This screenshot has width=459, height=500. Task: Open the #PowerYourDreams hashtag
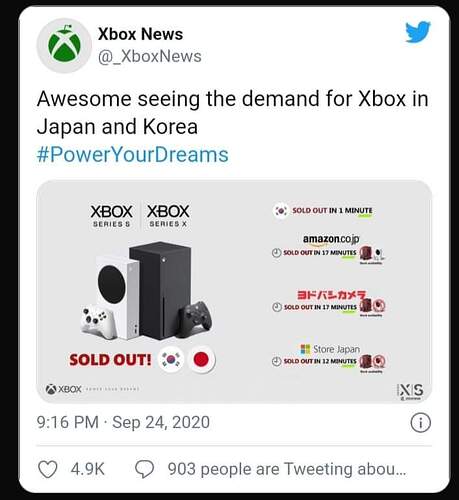click(133, 155)
